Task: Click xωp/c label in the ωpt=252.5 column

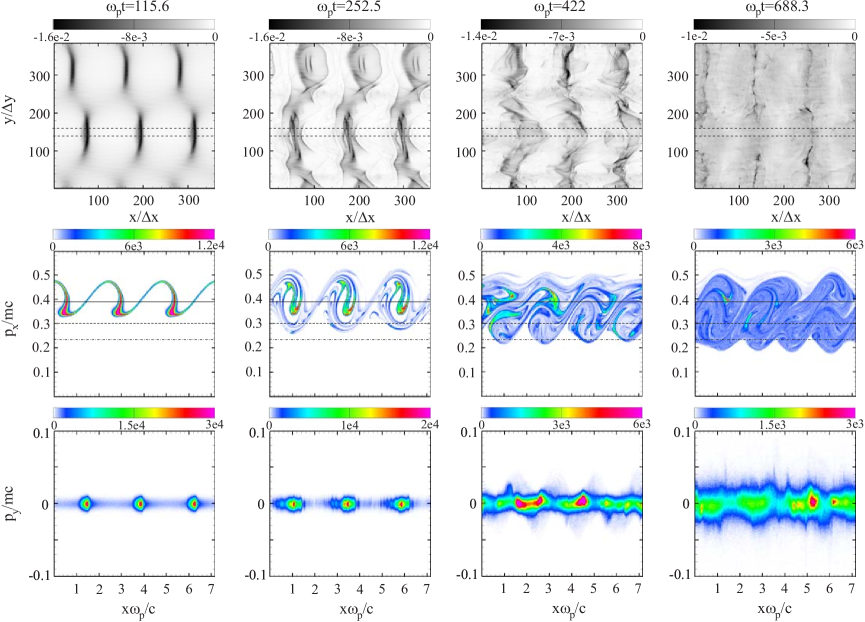Action: pos(355,610)
